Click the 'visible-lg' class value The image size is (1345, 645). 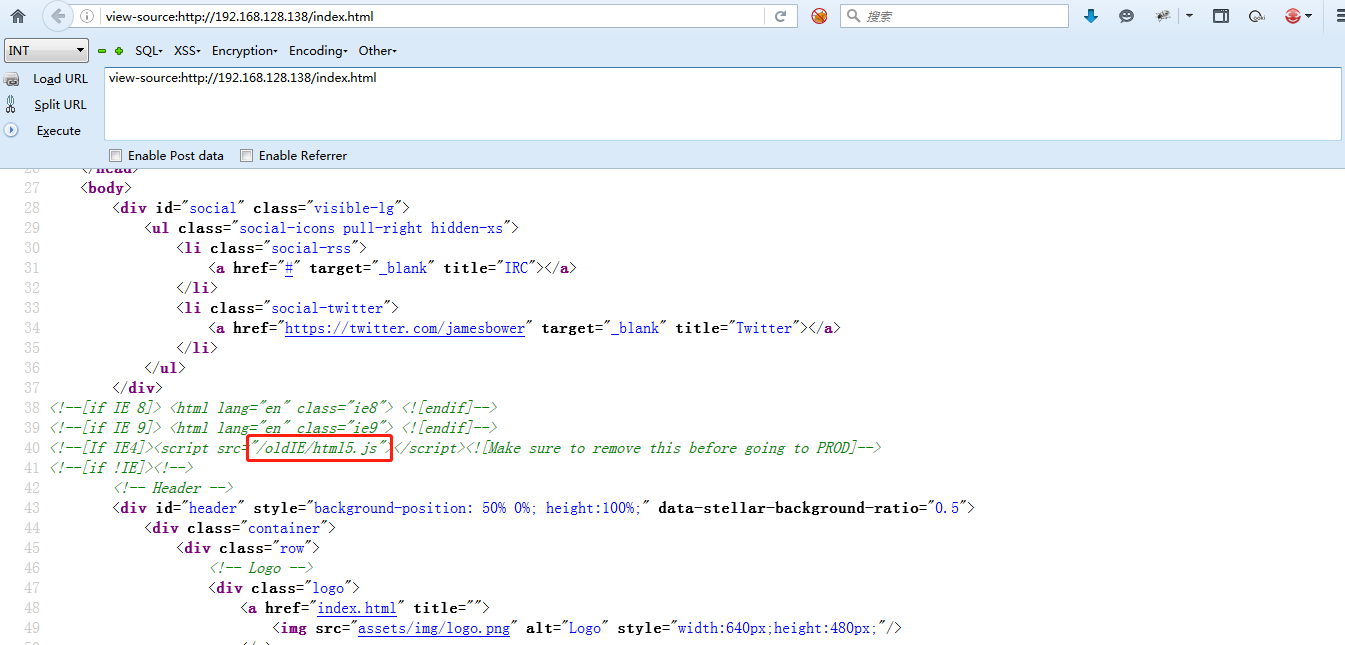pos(356,208)
